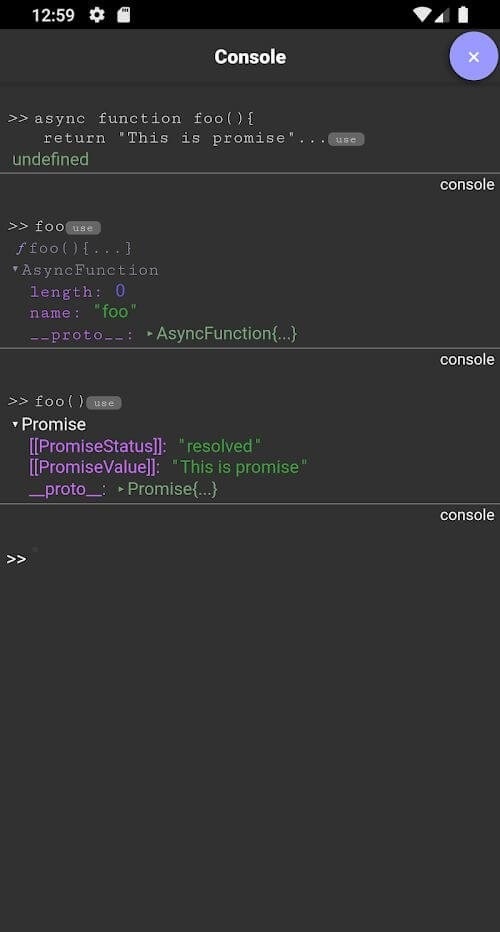The height and width of the screenshot is (932, 500).
Task: Click the console input prompt line
Action: (250, 559)
